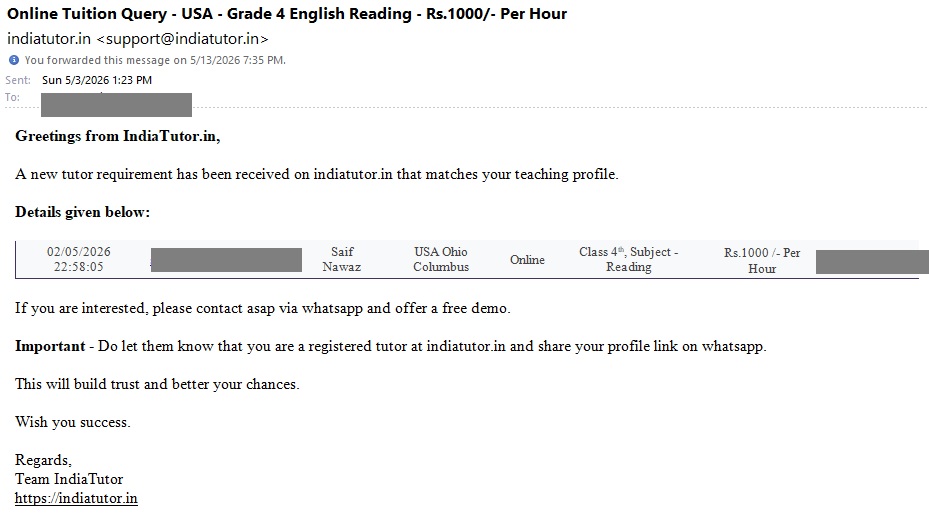Select the Saif Nawaz name cell

pos(342,260)
